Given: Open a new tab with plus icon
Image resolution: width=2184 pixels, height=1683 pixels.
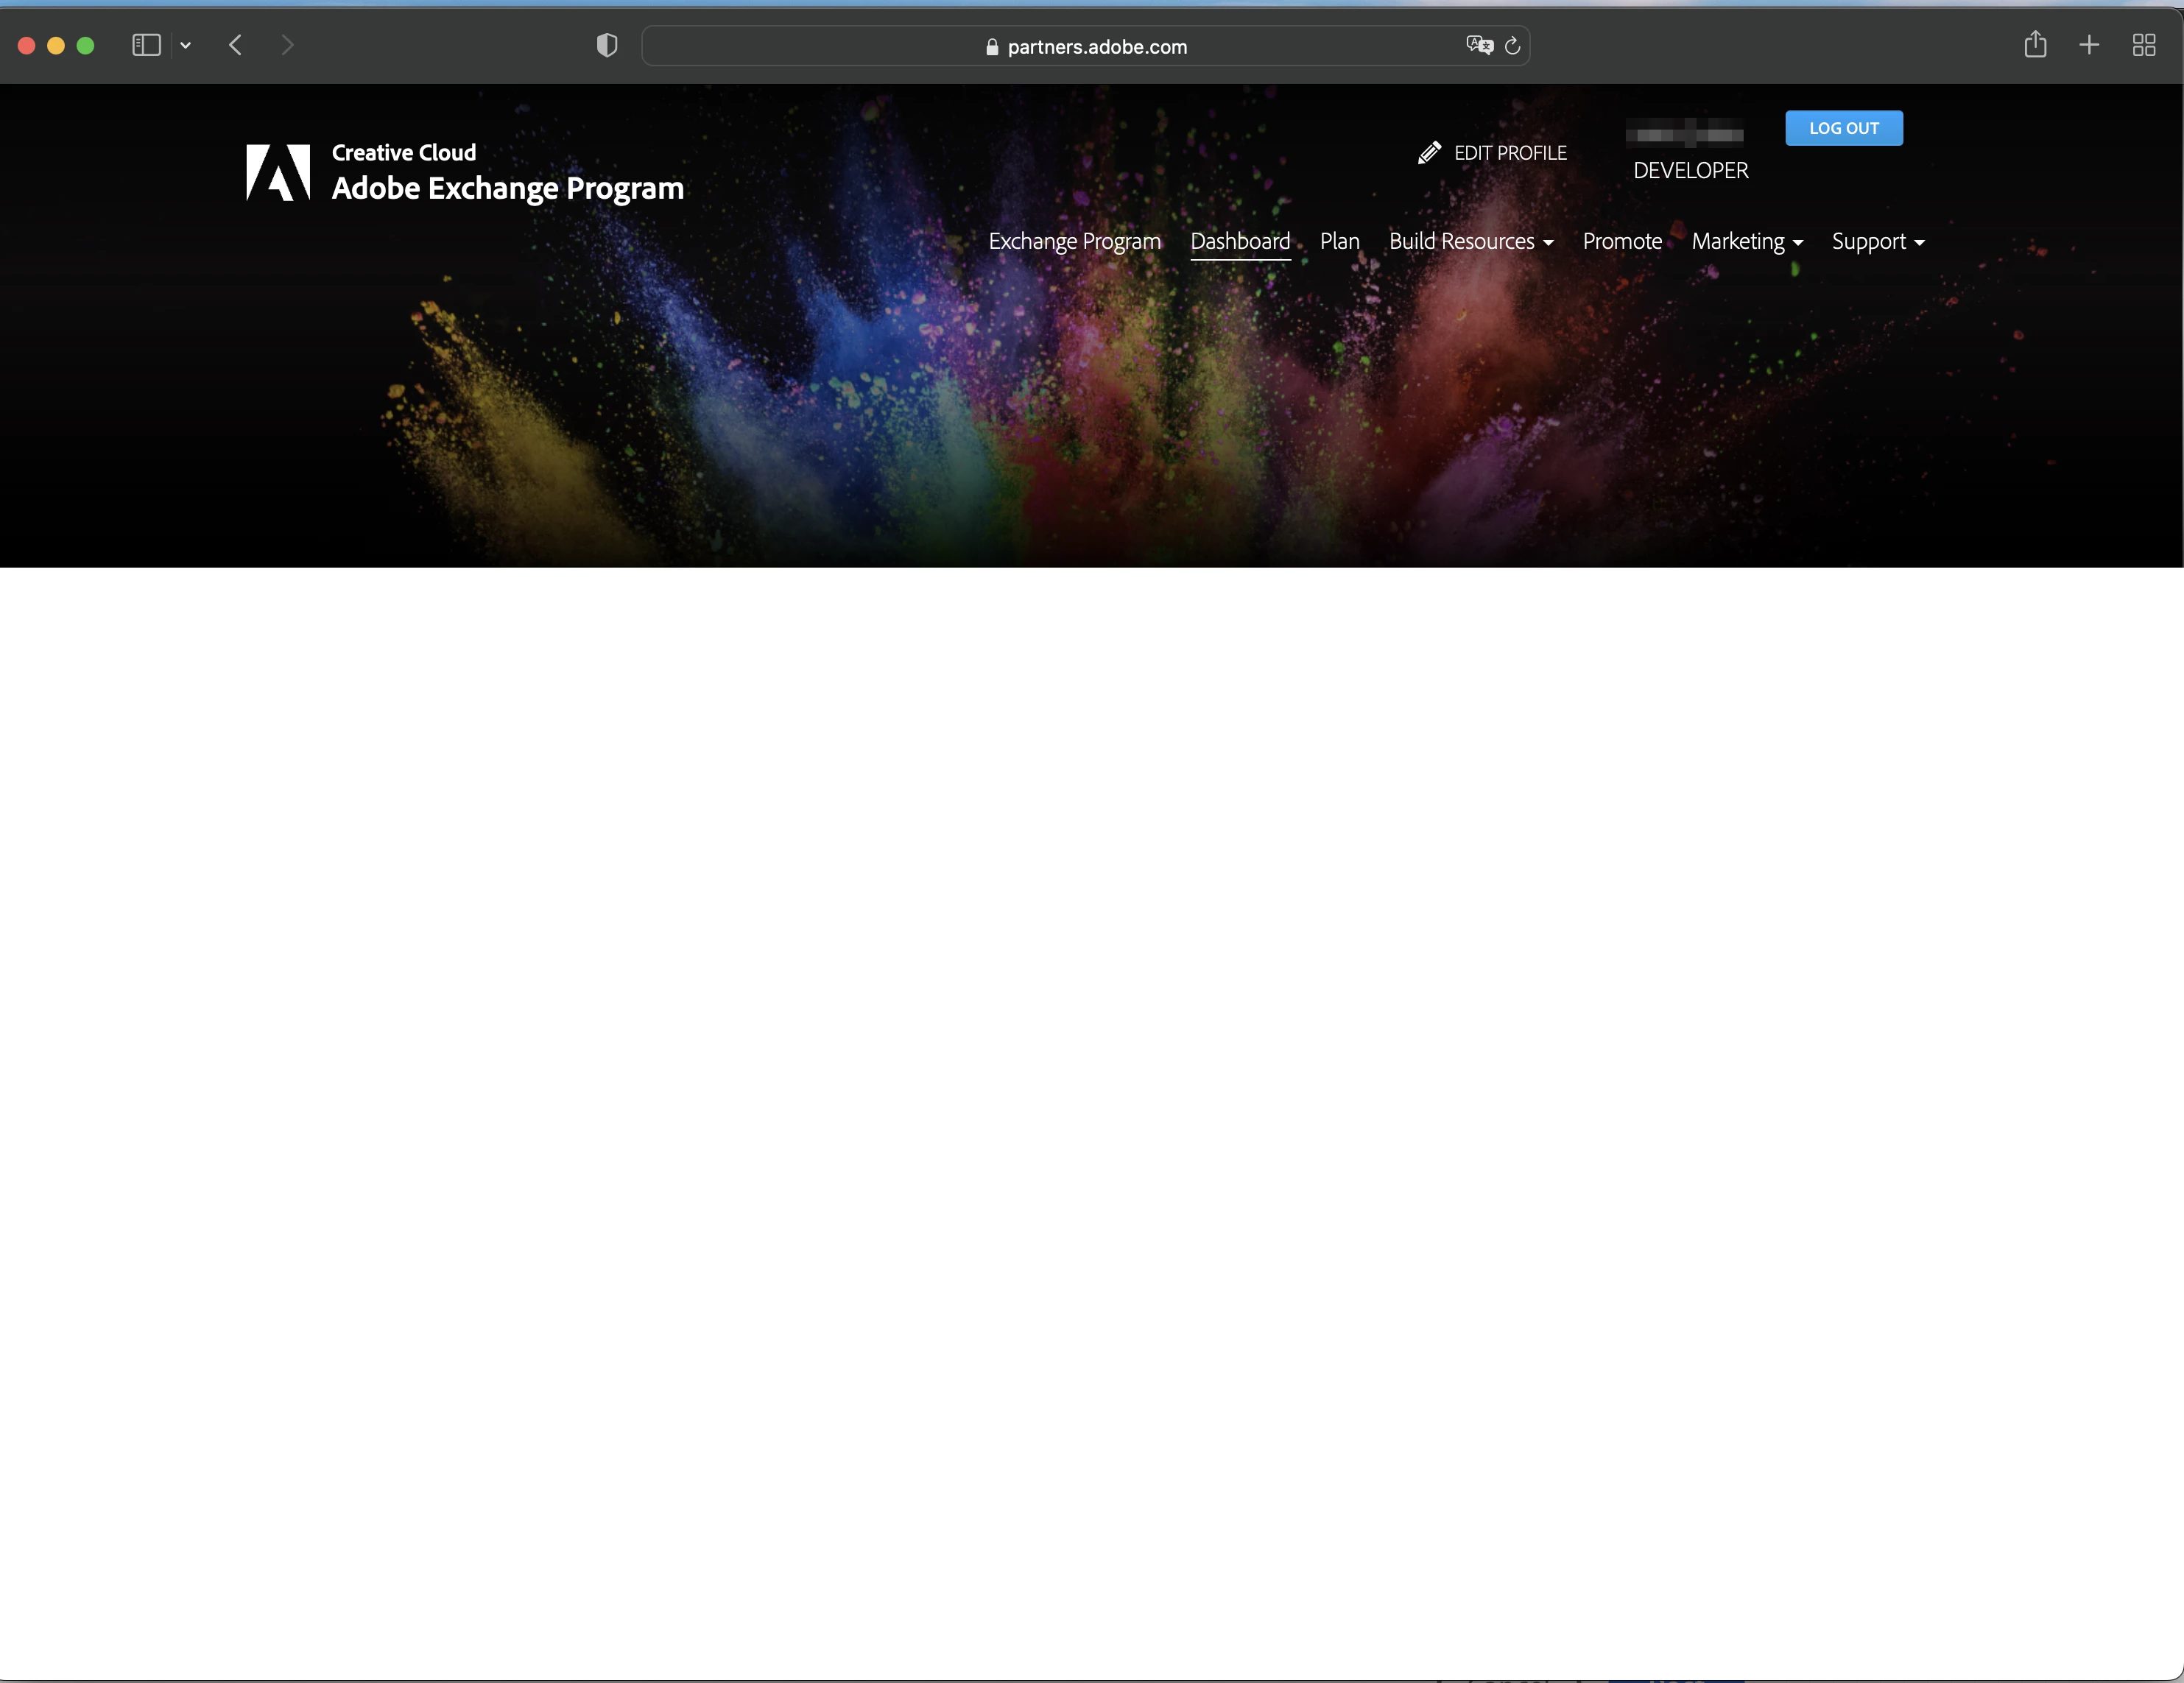Looking at the screenshot, I should (x=2088, y=45).
